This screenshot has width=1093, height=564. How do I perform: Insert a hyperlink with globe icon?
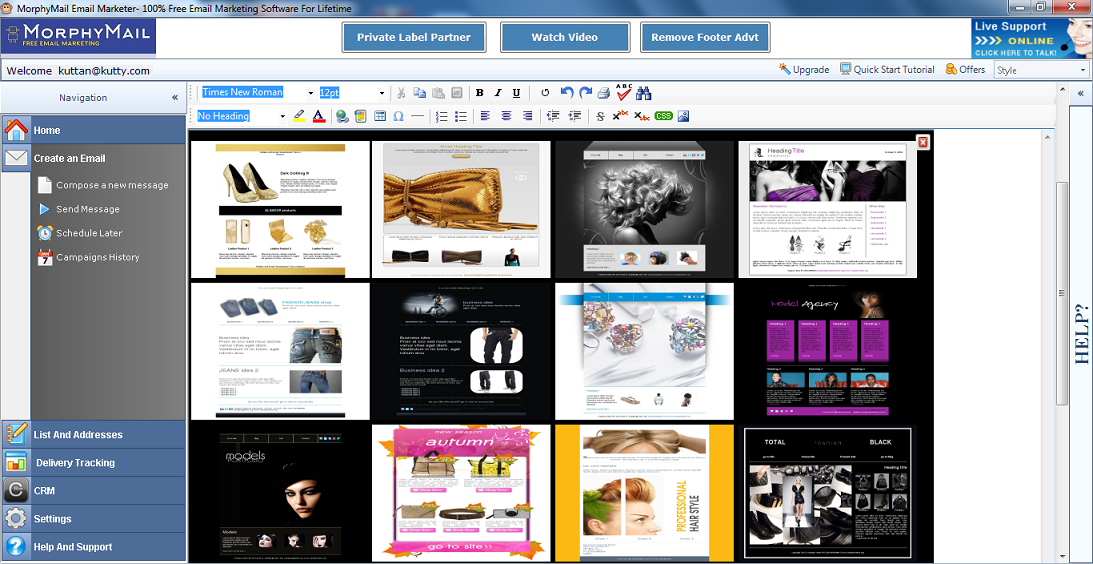point(342,116)
